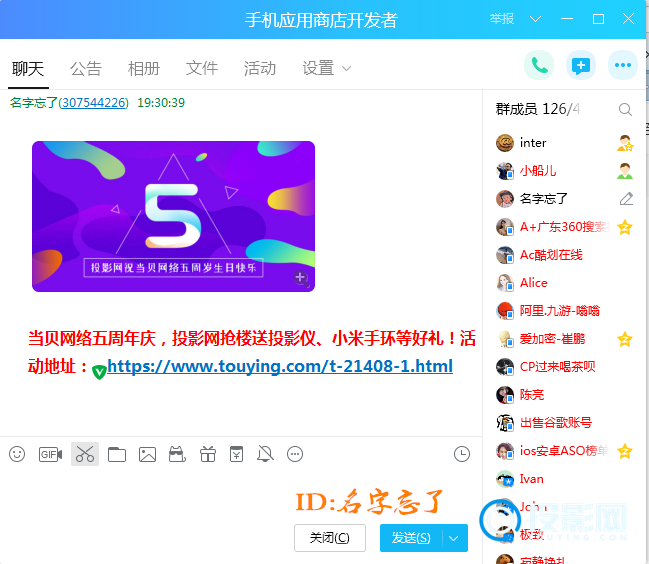The height and width of the screenshot is (564, 649).
Task: Insert a picture with image icon
Action: 147,454
